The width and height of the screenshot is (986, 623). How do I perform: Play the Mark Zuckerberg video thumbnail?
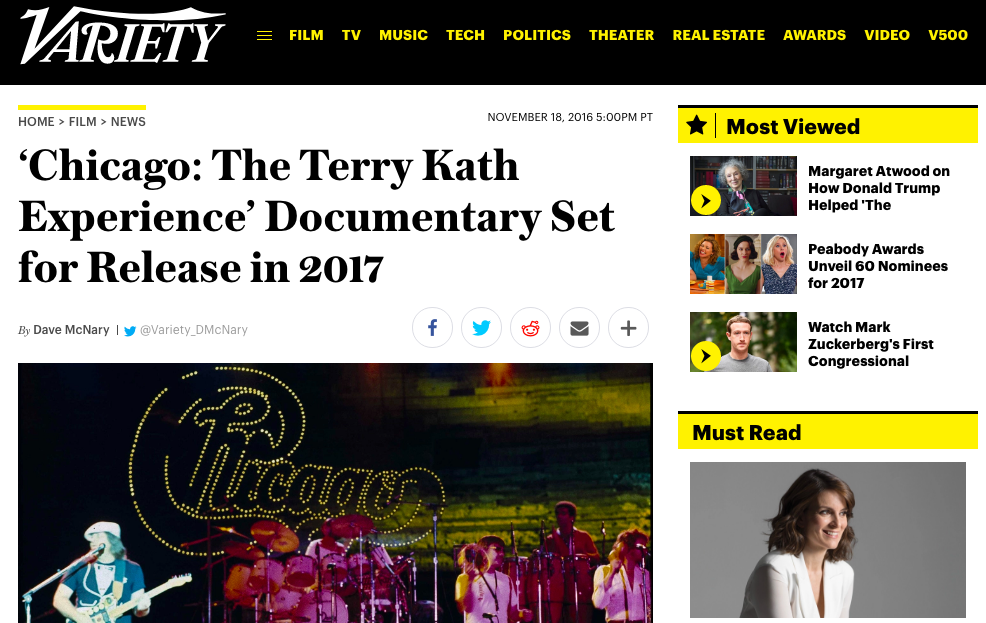coord(743,342)
